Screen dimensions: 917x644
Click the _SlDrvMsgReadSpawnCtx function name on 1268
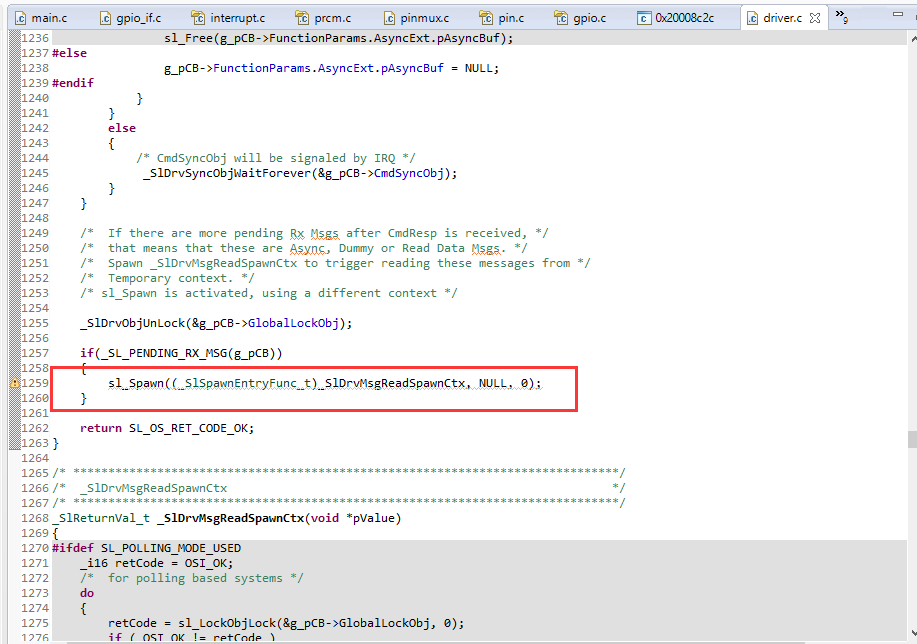tap(230, 518)
